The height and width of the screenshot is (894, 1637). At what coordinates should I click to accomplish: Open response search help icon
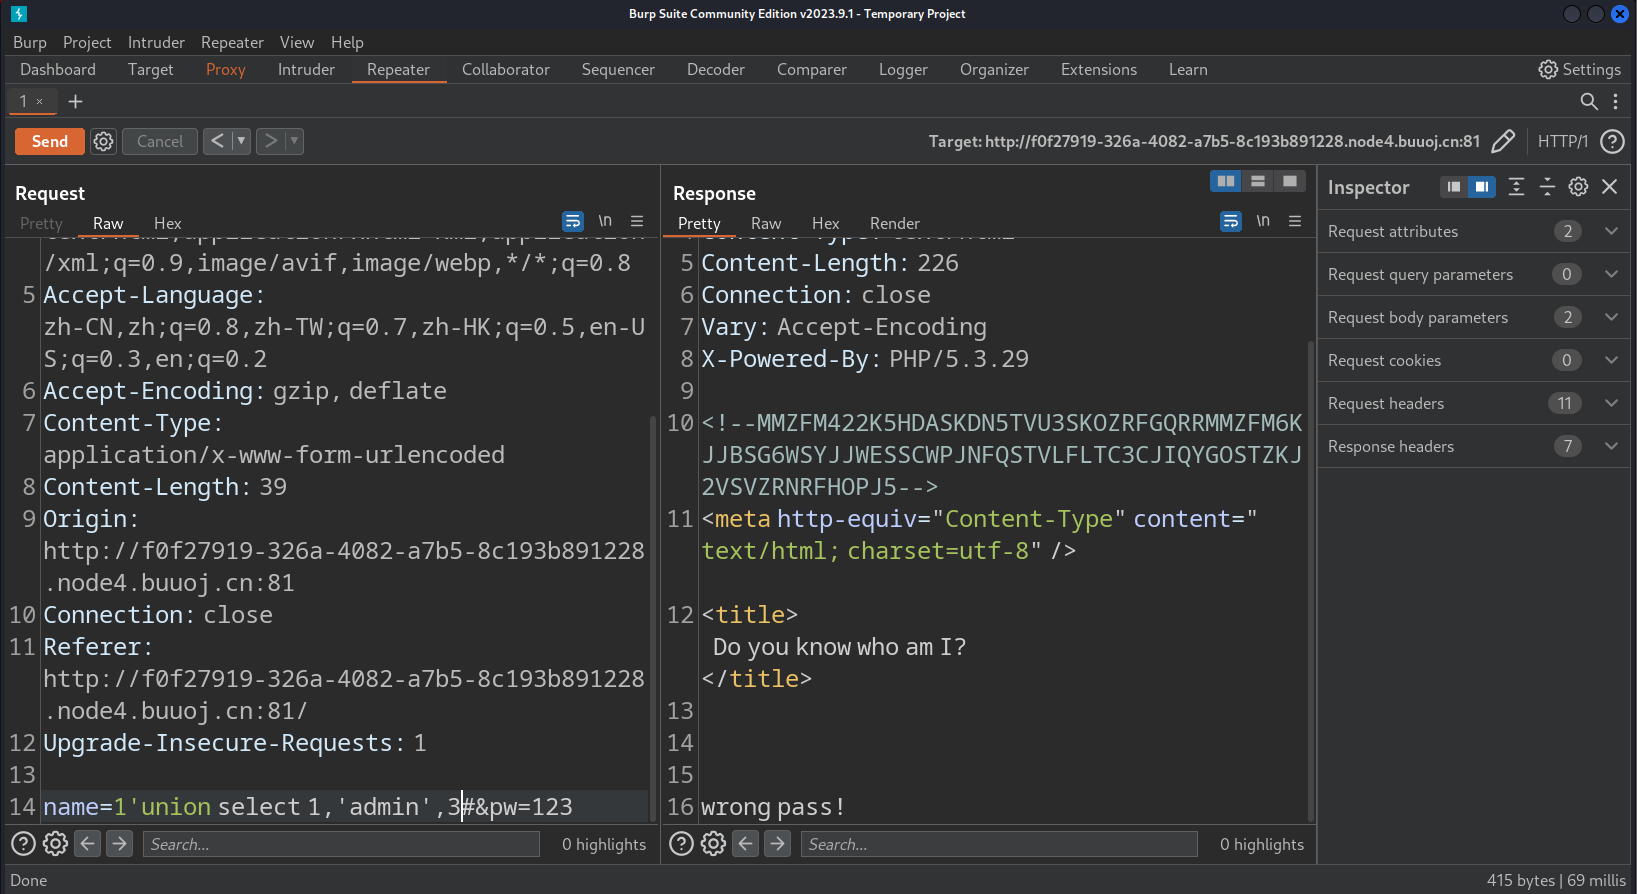pyautogui.click(x=681, y=844)
